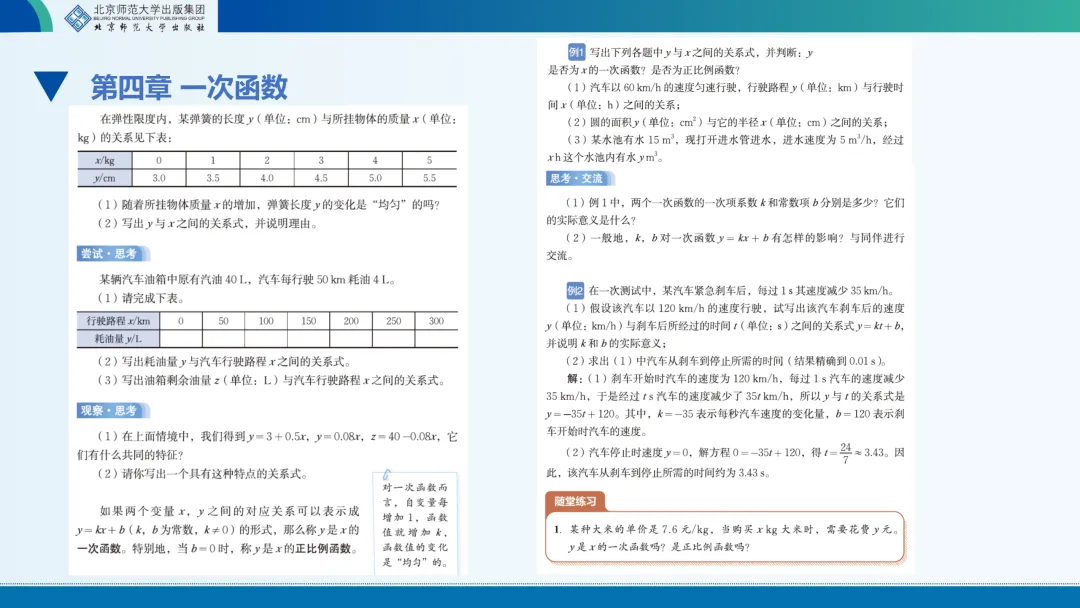1080x608 pixels.
Task: Click the line about 弹簧长度 y 的变化是"均匀"
Action: (x=269, y=205)
